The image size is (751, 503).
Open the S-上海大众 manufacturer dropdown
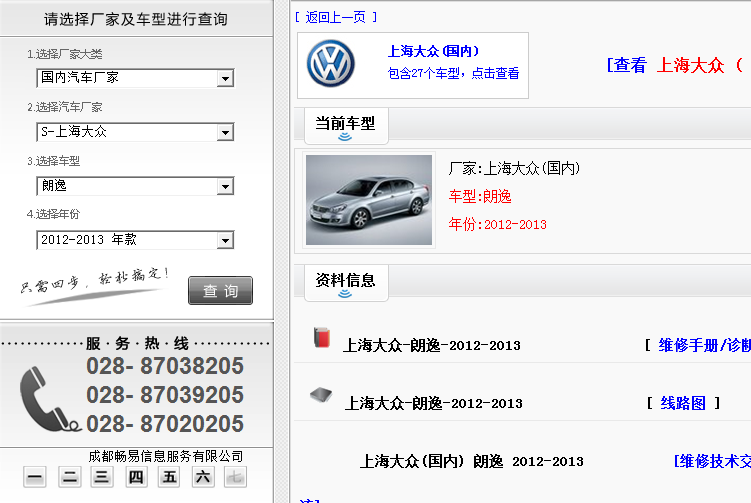(x=135, y=132)
